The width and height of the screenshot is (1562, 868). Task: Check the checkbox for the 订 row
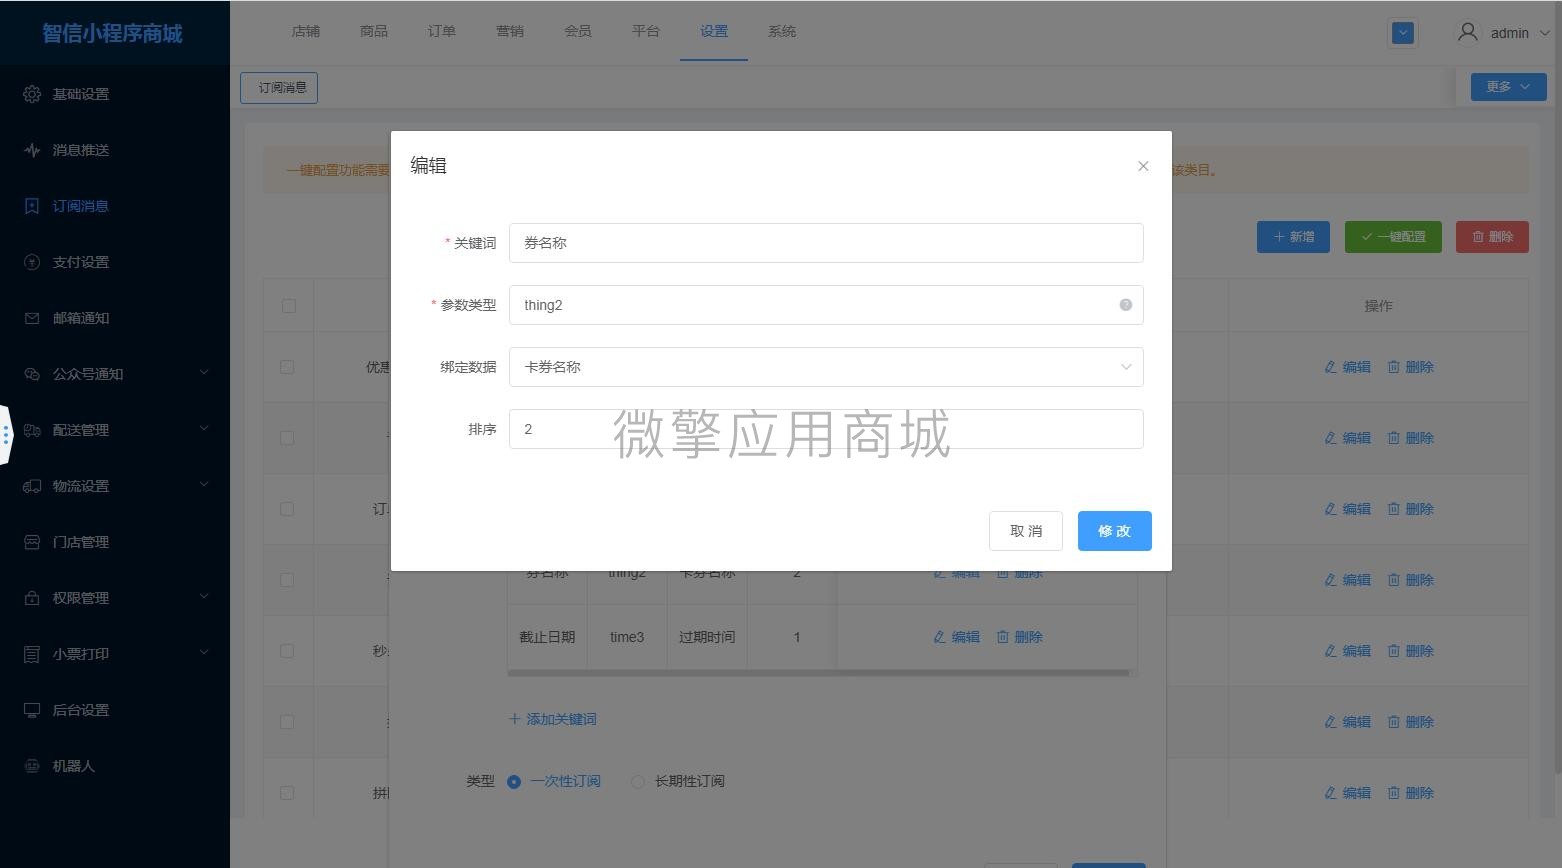(x=287, y=509)
